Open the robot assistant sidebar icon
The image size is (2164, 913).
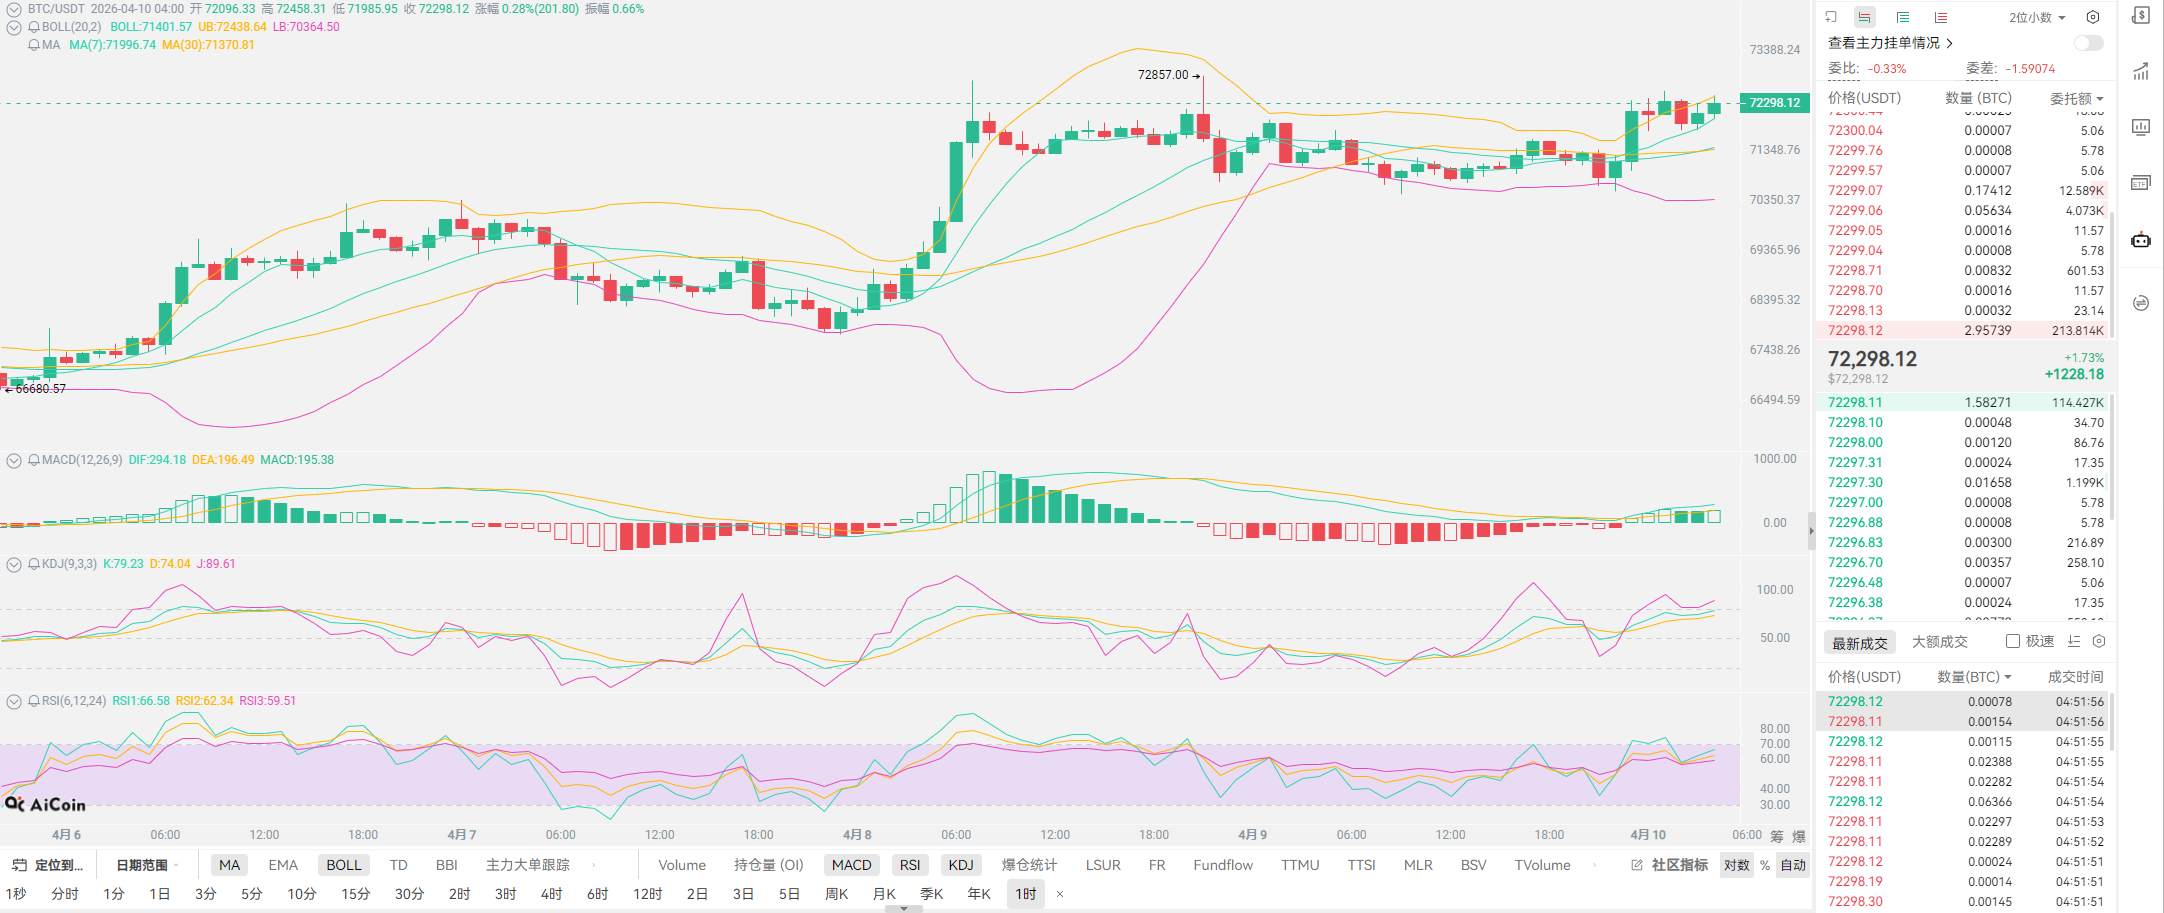tap(2141, 240)
